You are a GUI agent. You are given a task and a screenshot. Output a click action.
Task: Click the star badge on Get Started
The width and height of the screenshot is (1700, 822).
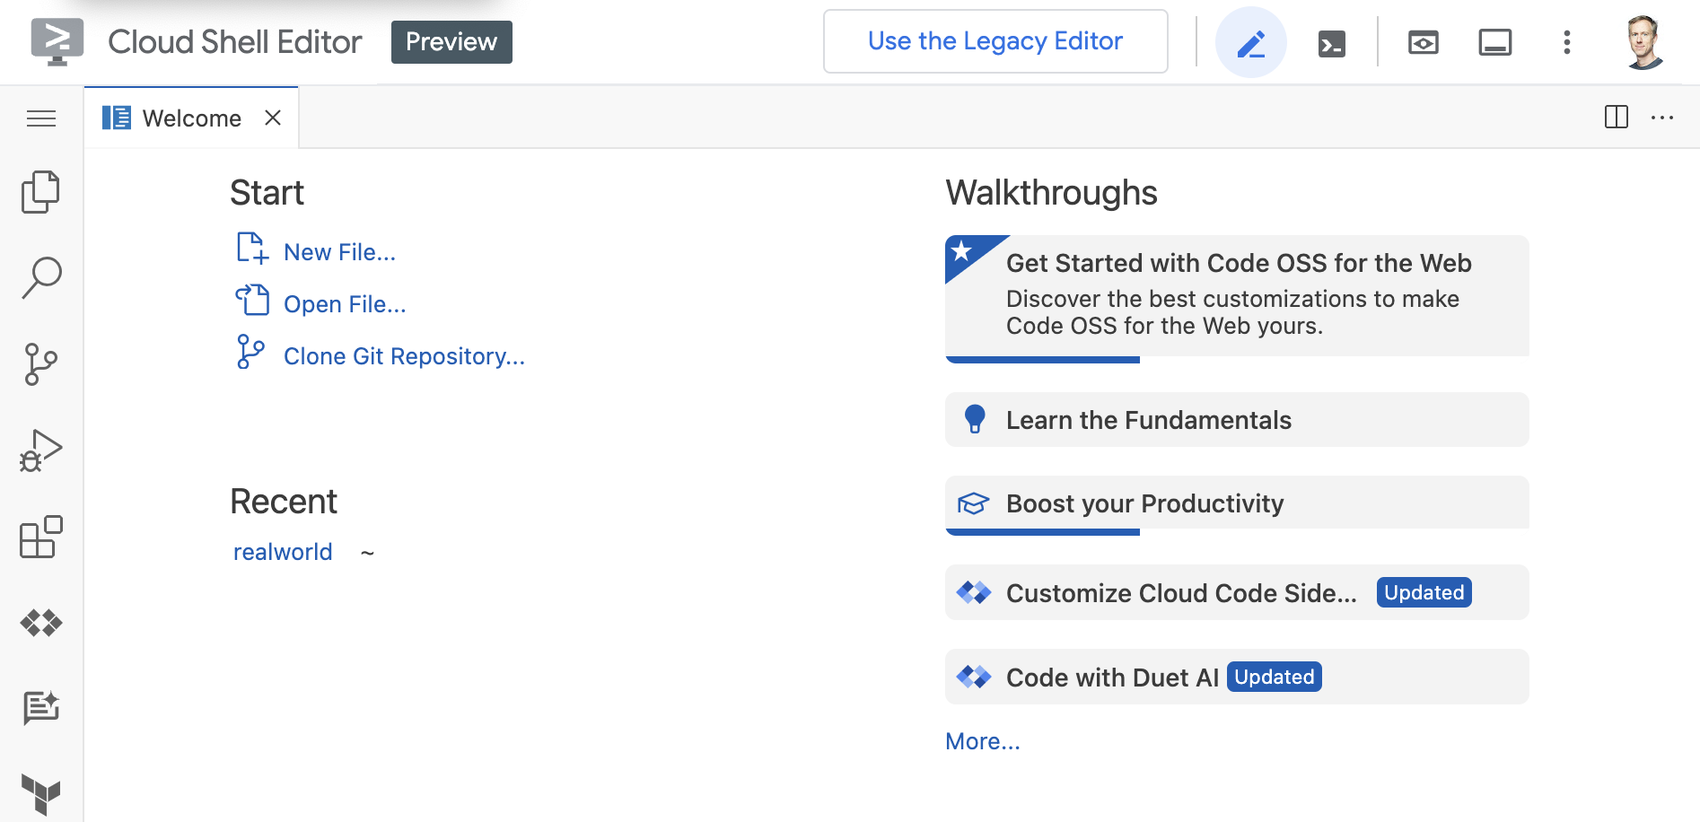[x=962, y=251]
